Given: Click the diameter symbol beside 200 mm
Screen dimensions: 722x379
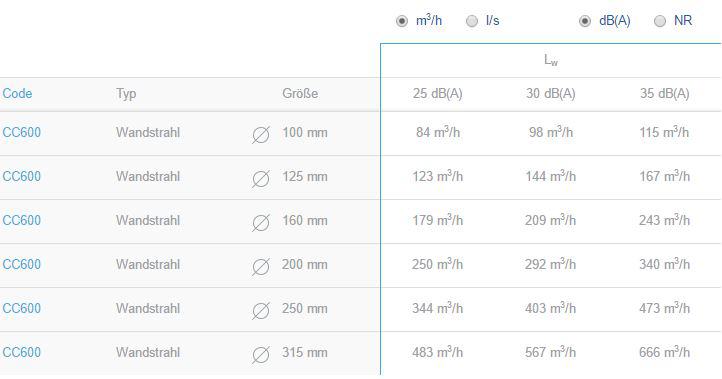Looking at the screenshot, I should click(261, 267).
